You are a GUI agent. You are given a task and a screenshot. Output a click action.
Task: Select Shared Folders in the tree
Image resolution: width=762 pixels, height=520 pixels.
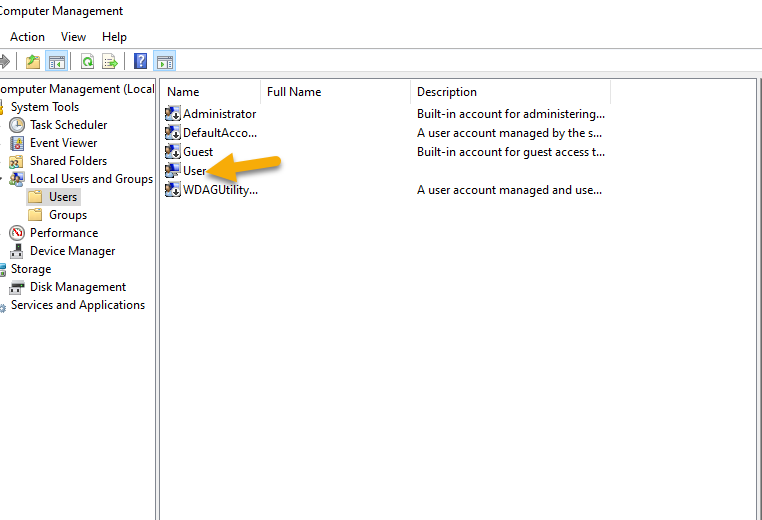pos(67,161)
